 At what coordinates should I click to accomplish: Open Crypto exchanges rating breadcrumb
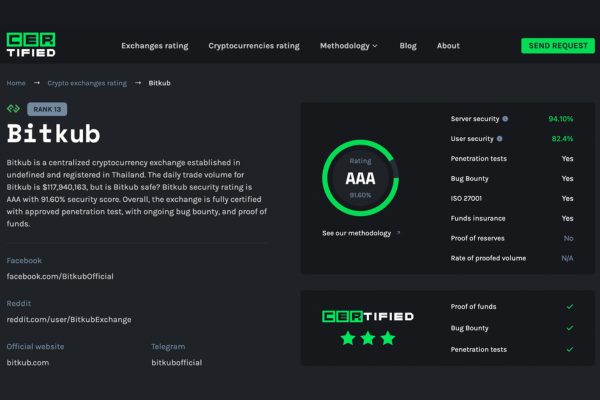pyautogui.click(x=87, y=83)
